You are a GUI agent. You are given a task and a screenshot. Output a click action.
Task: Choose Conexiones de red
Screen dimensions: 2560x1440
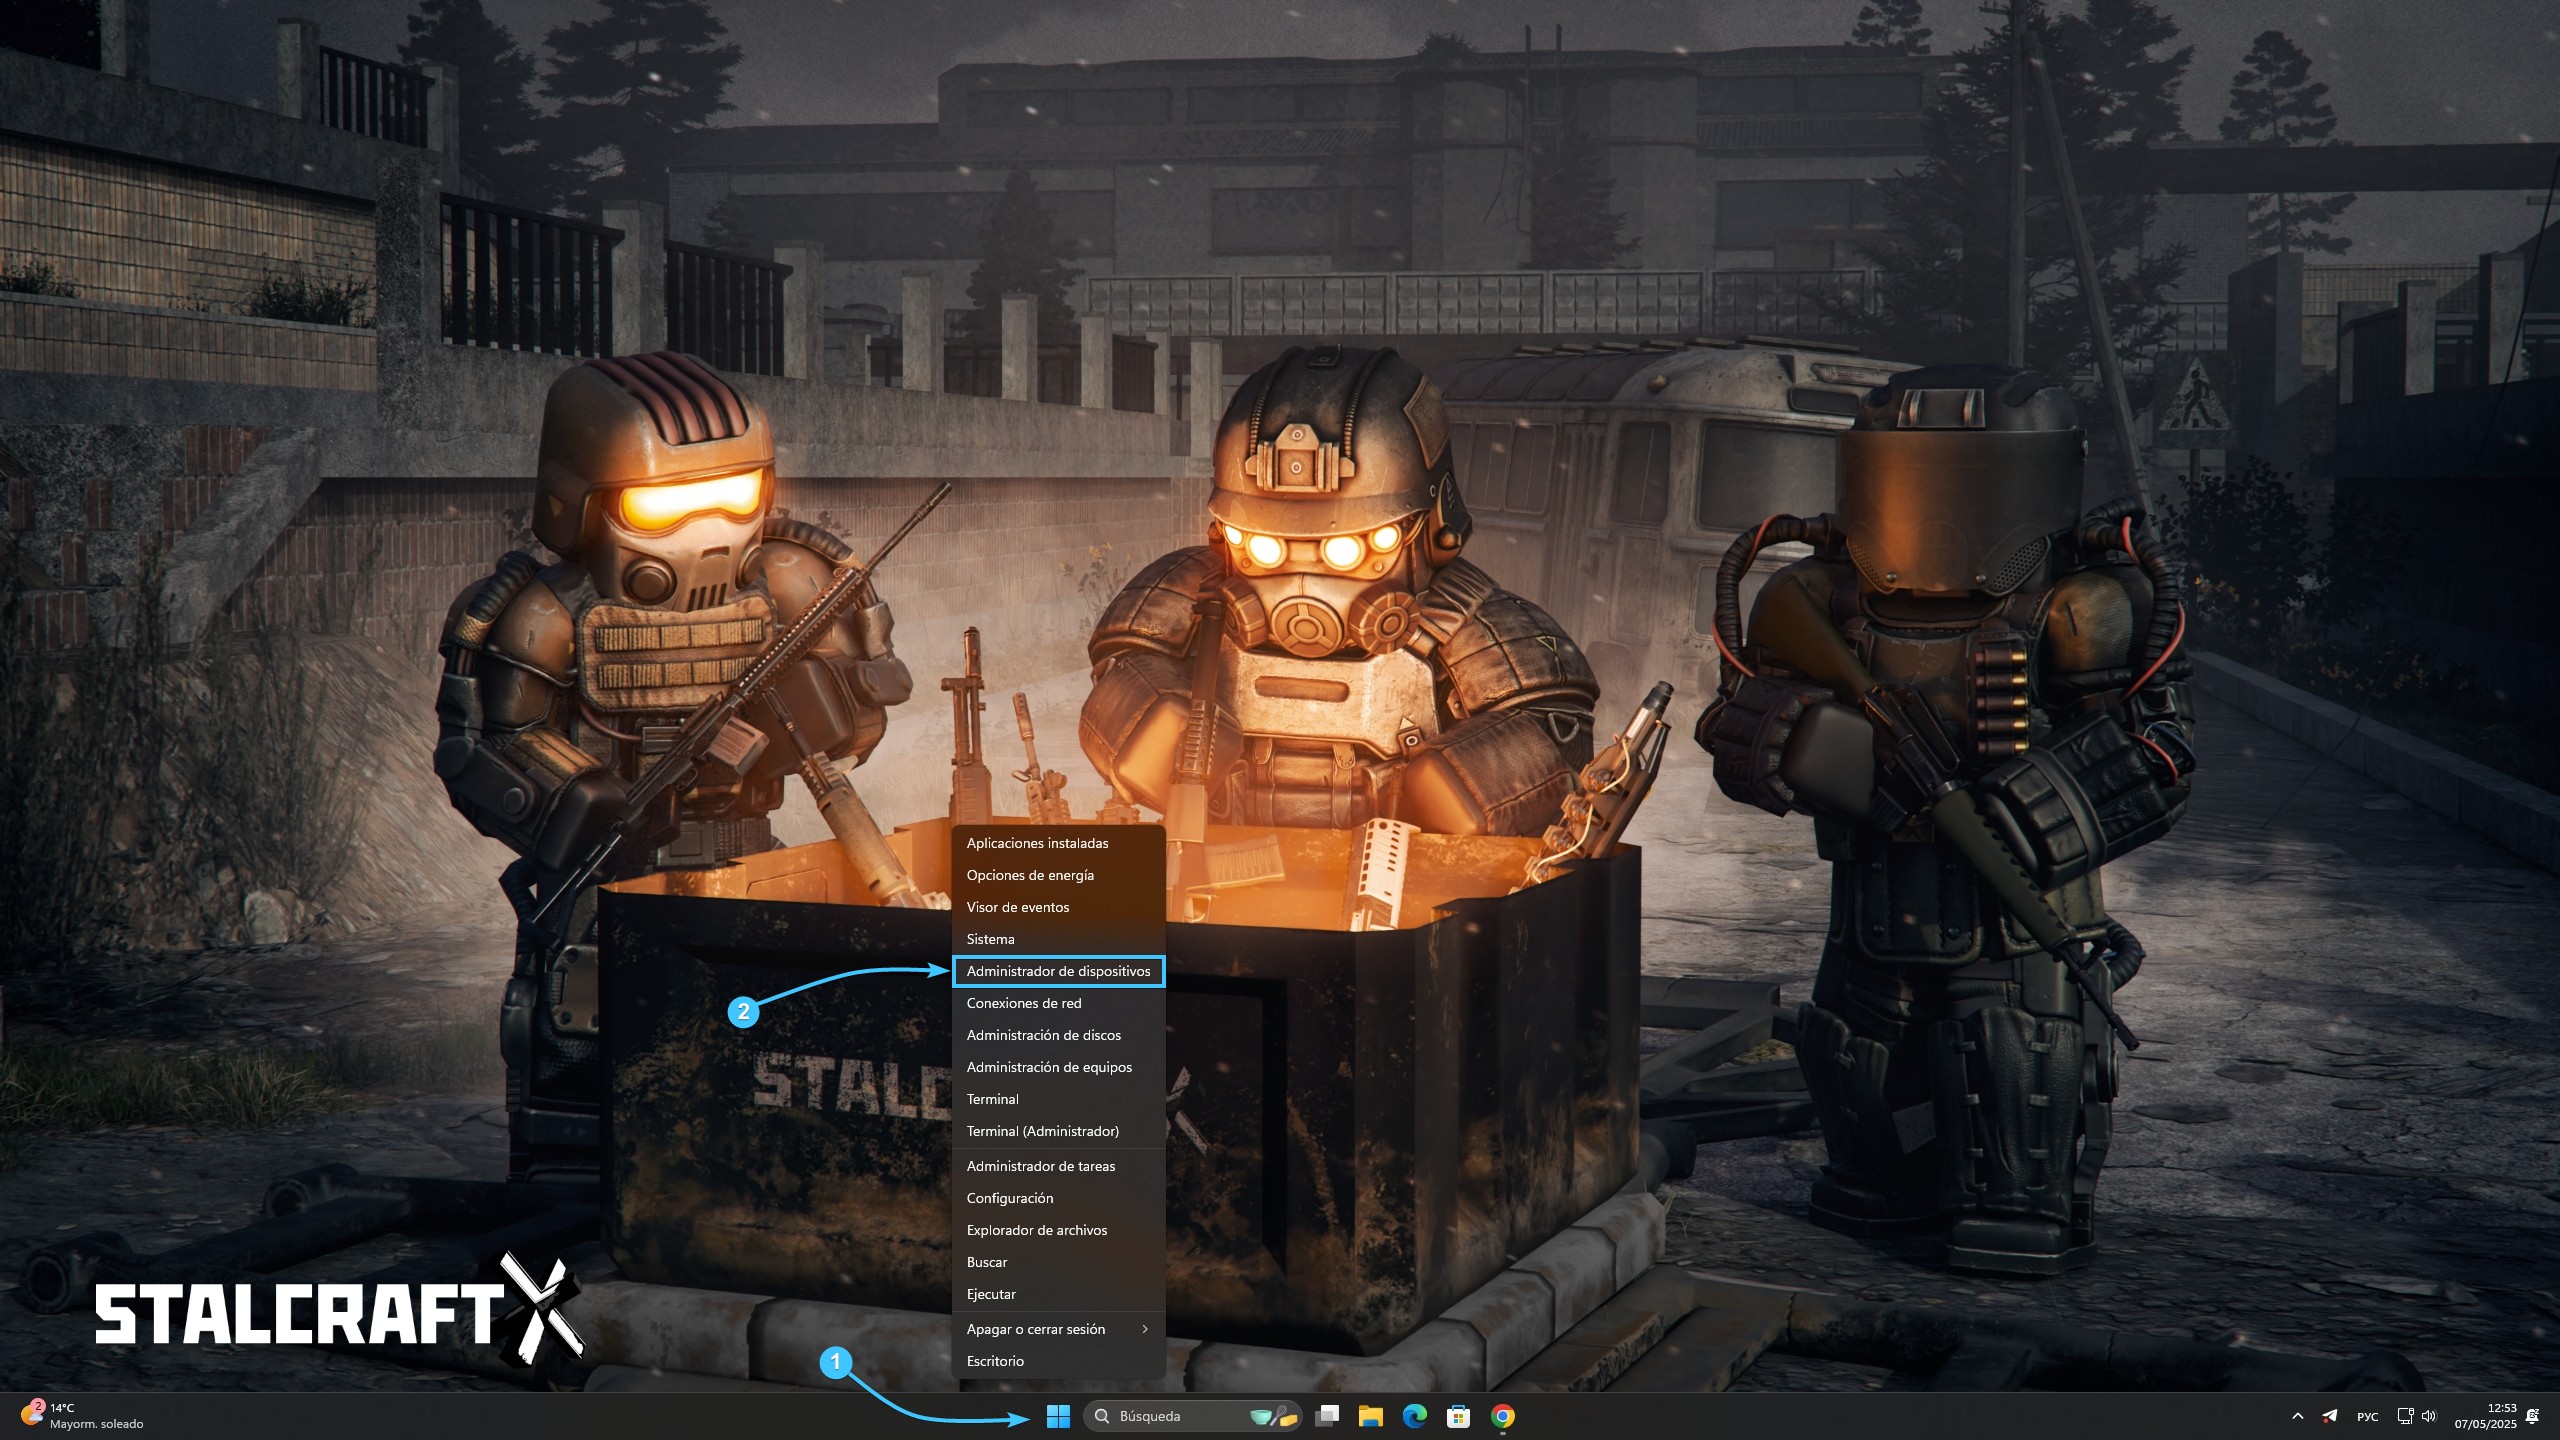click(x=1059, y=1003)
